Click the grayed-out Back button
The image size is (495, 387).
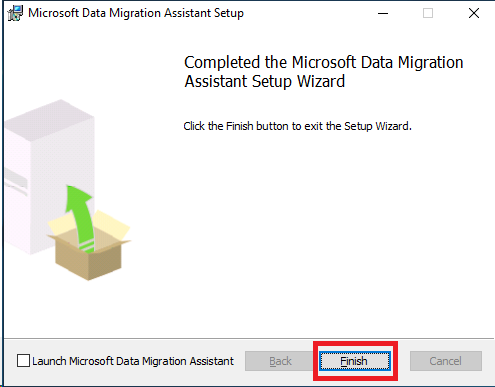click(x=280, y=361)
